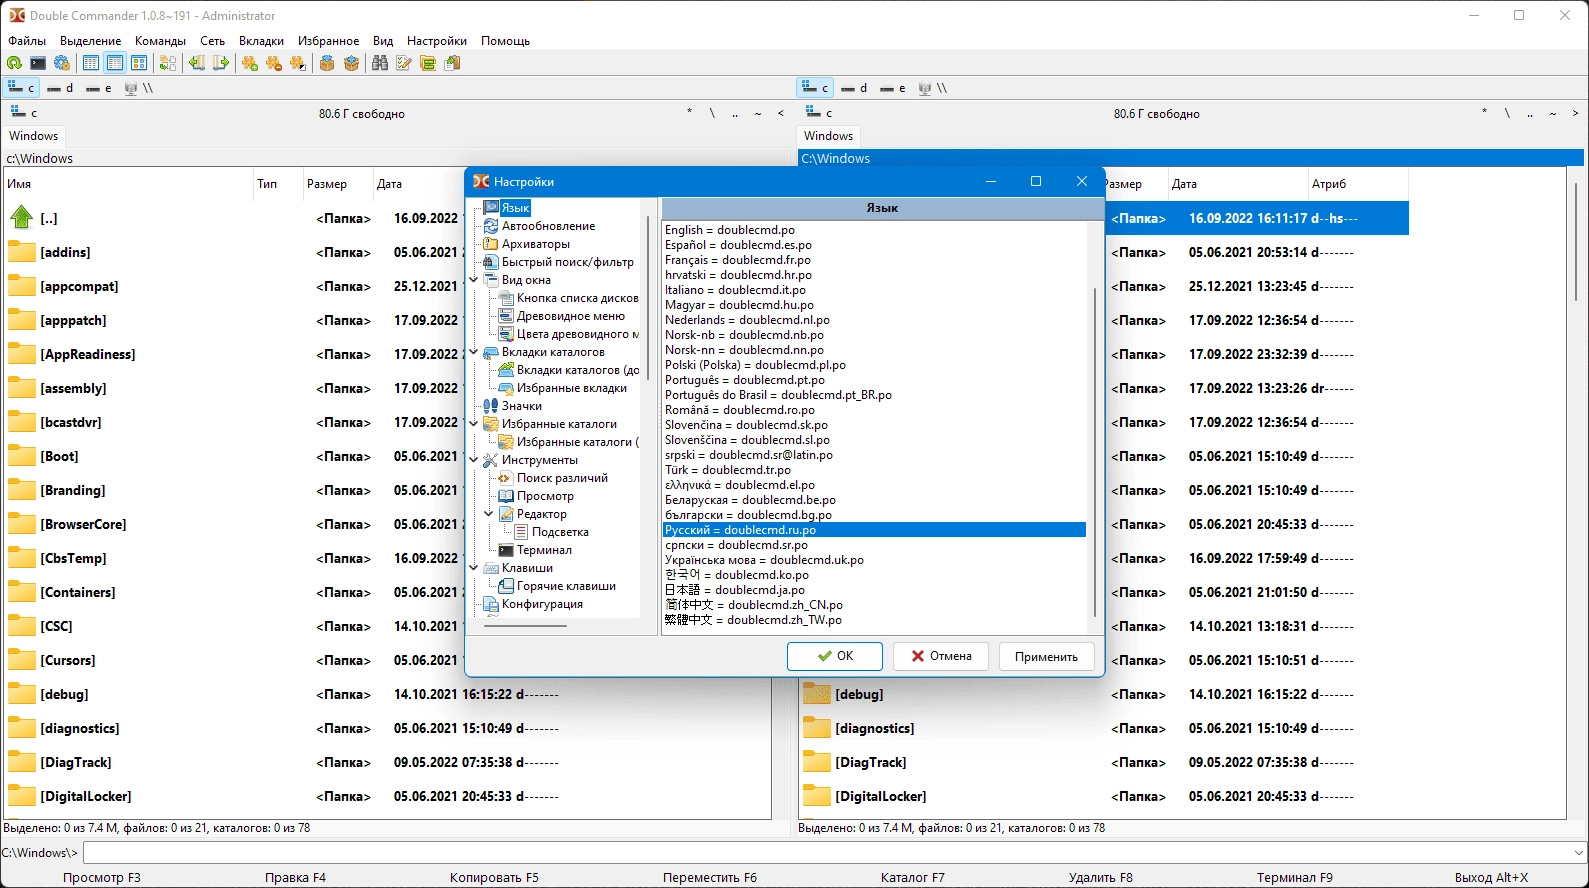
Task: Select drive e in right panel
Action: [893, 88]
